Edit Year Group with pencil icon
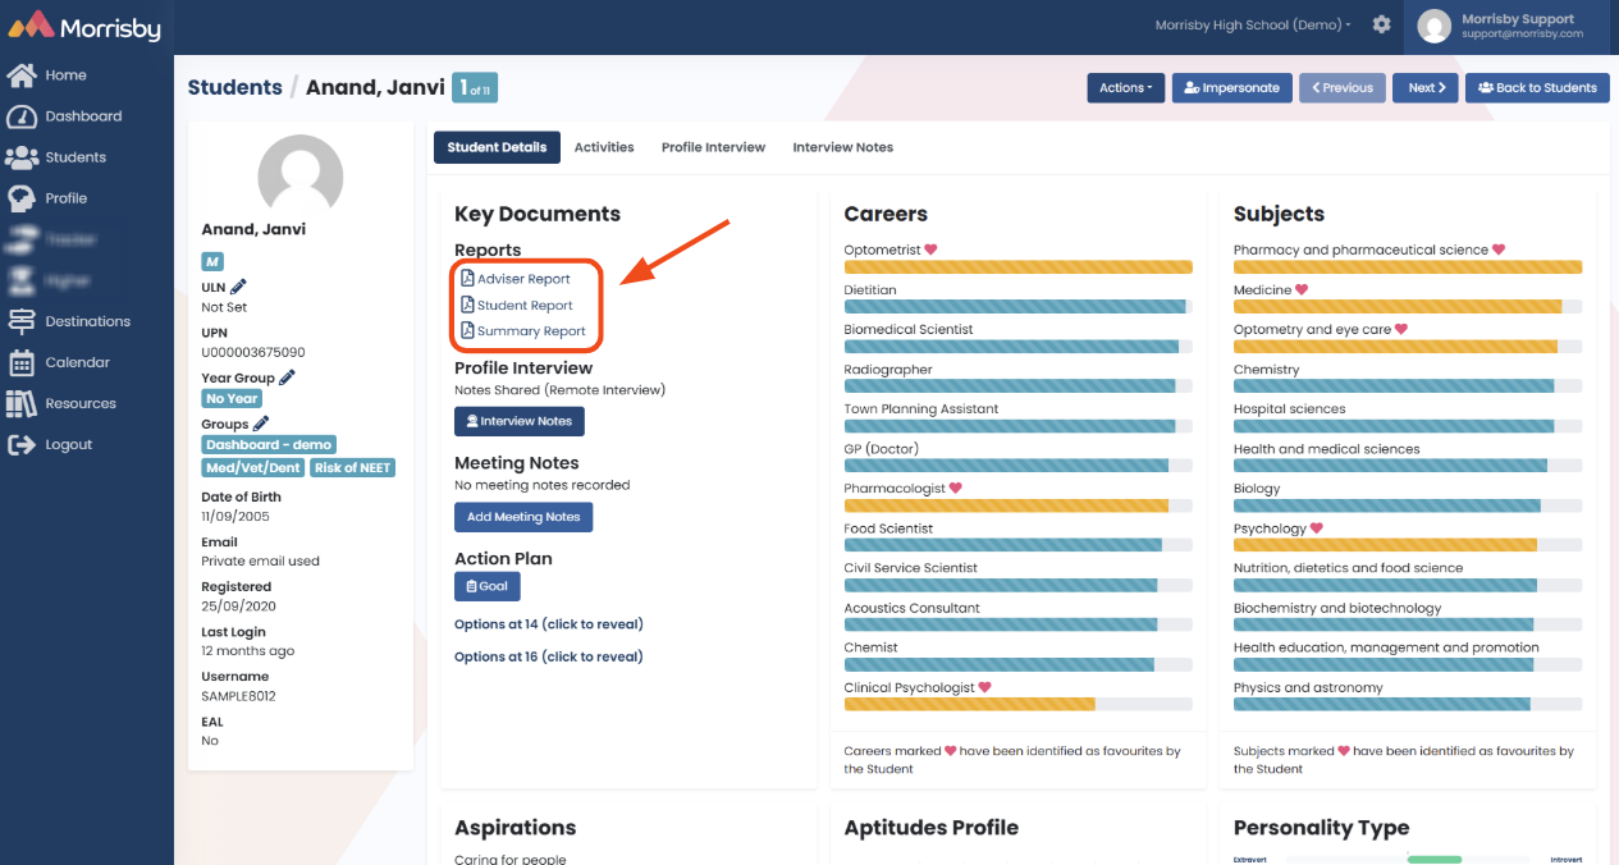Image resolution: width=1619 pixels, height=865 pixels. (x=287, y=377)
